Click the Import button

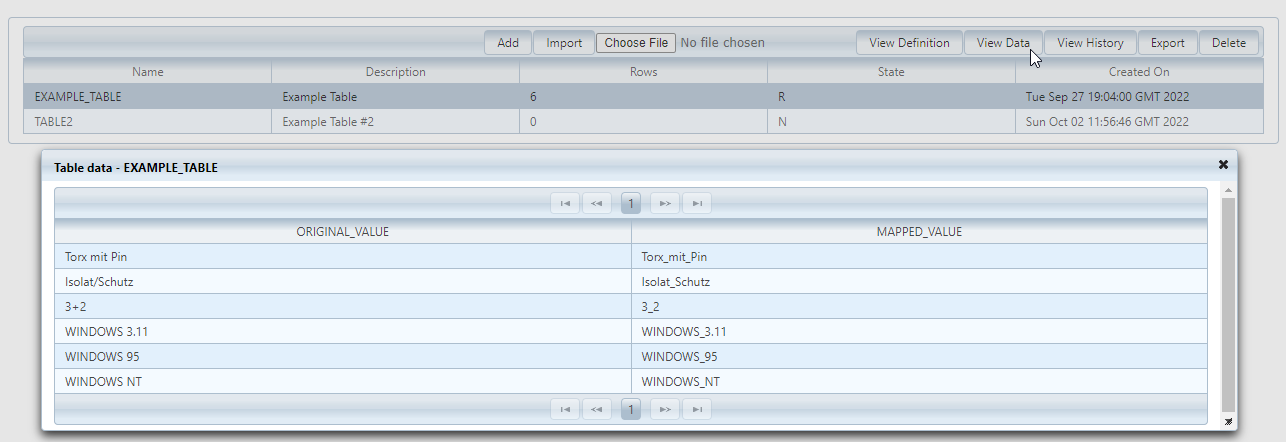(564, 43)
